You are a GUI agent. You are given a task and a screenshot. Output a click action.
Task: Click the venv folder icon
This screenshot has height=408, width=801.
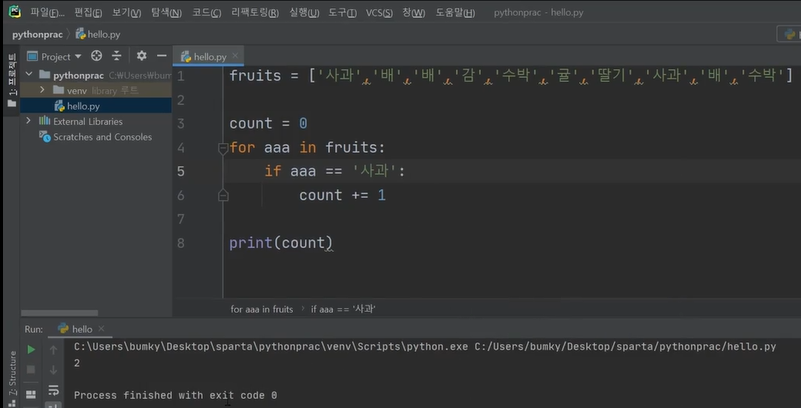point(58,90)
